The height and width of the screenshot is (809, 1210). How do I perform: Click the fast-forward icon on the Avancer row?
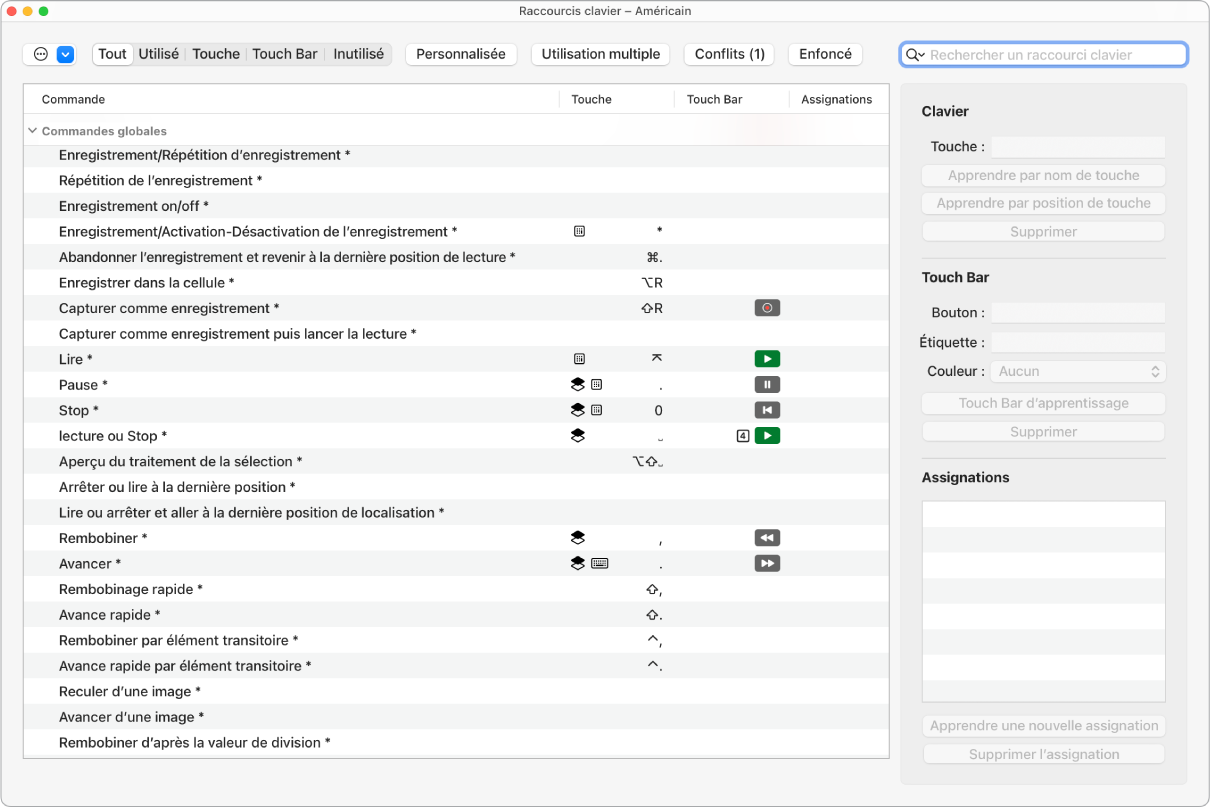[767, 563]
